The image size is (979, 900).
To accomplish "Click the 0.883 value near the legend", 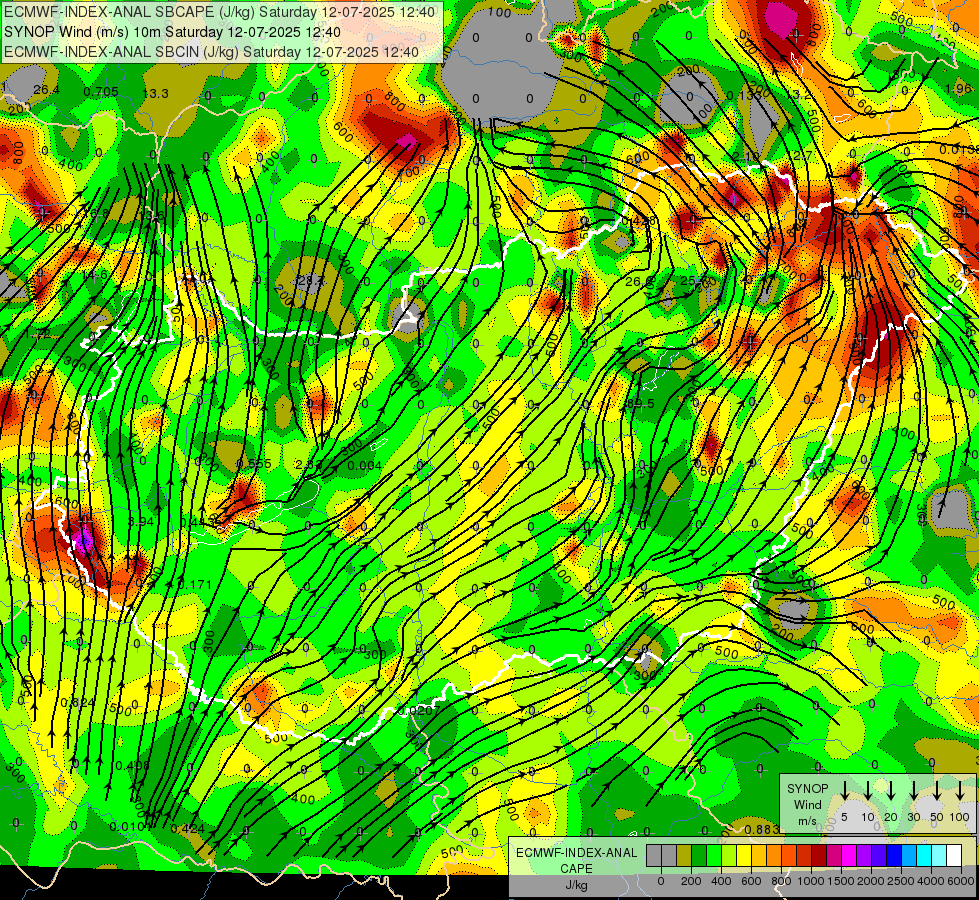I will tap(762, 829).
